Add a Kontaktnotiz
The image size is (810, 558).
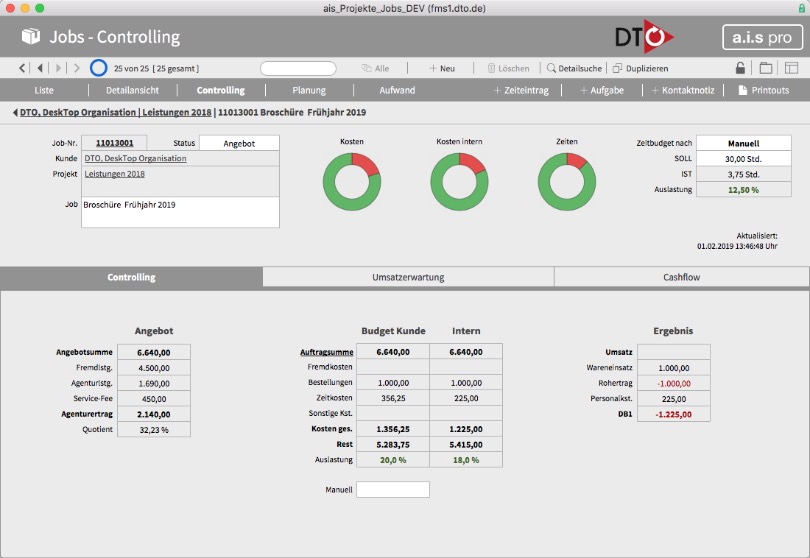point(683,90)
